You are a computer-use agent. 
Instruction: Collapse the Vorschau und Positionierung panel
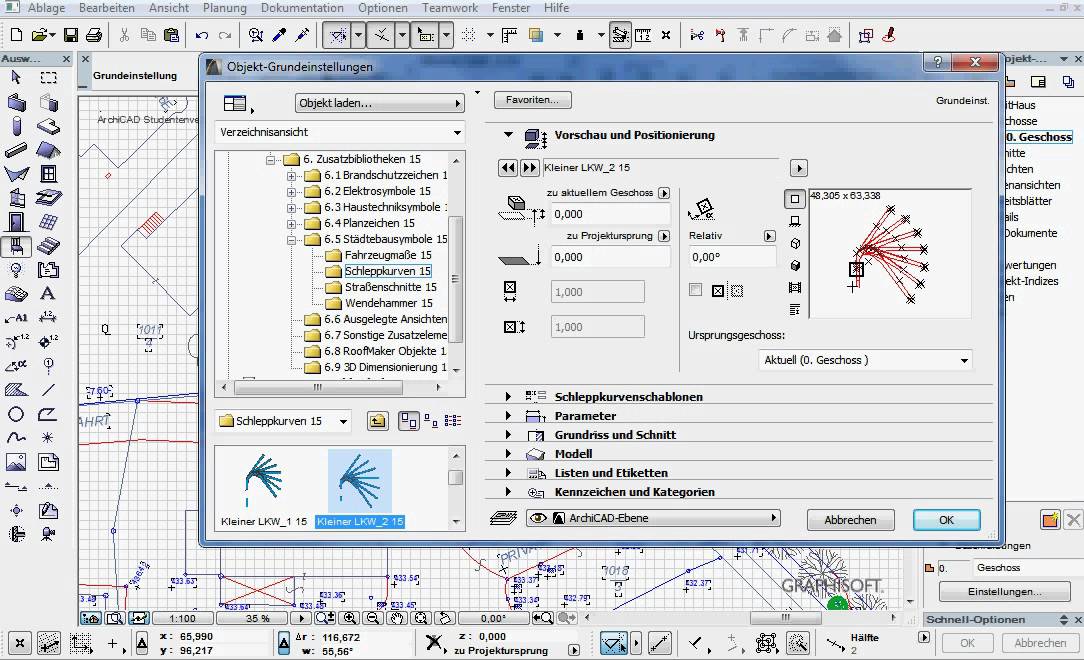point(508,135)
